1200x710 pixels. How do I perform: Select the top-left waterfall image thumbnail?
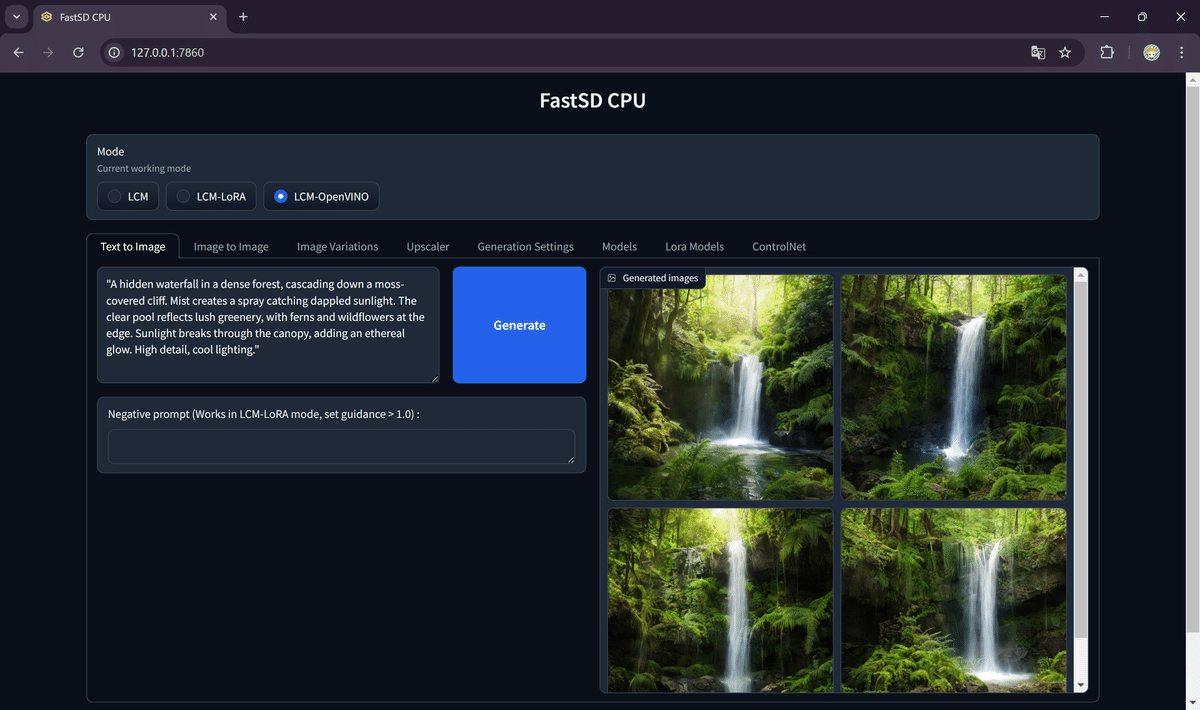click(720, 386)
